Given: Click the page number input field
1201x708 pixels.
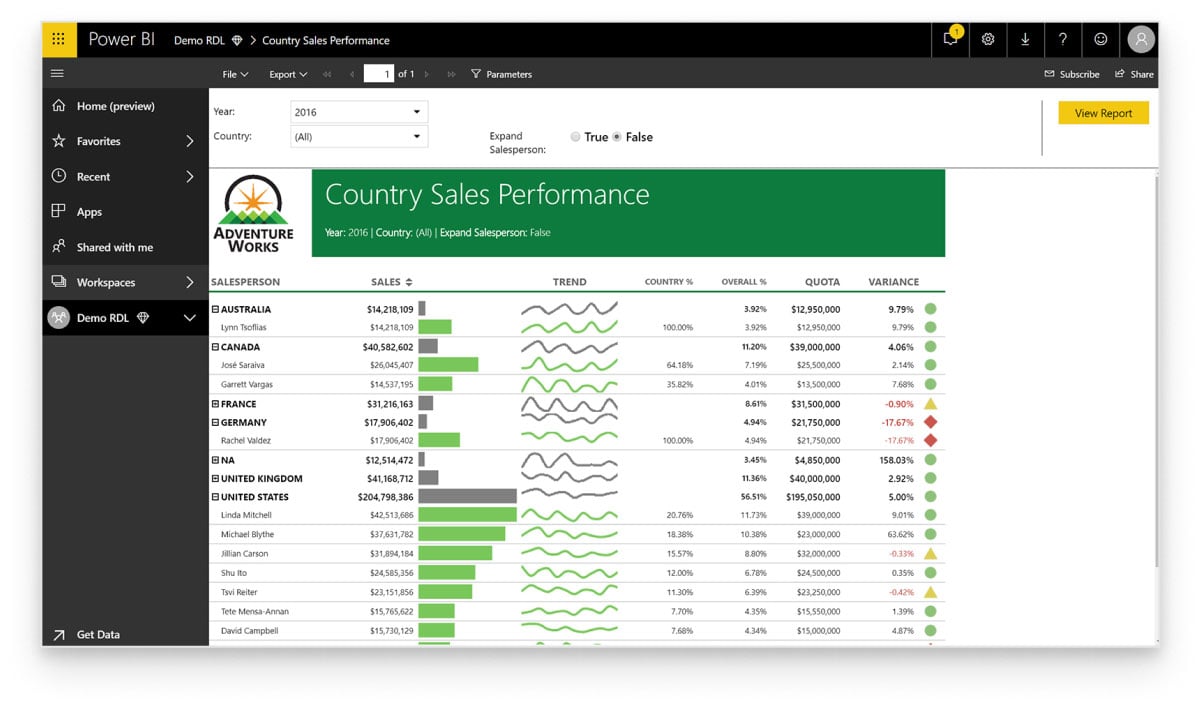Looking at the screenshot, I should (378, 74).
